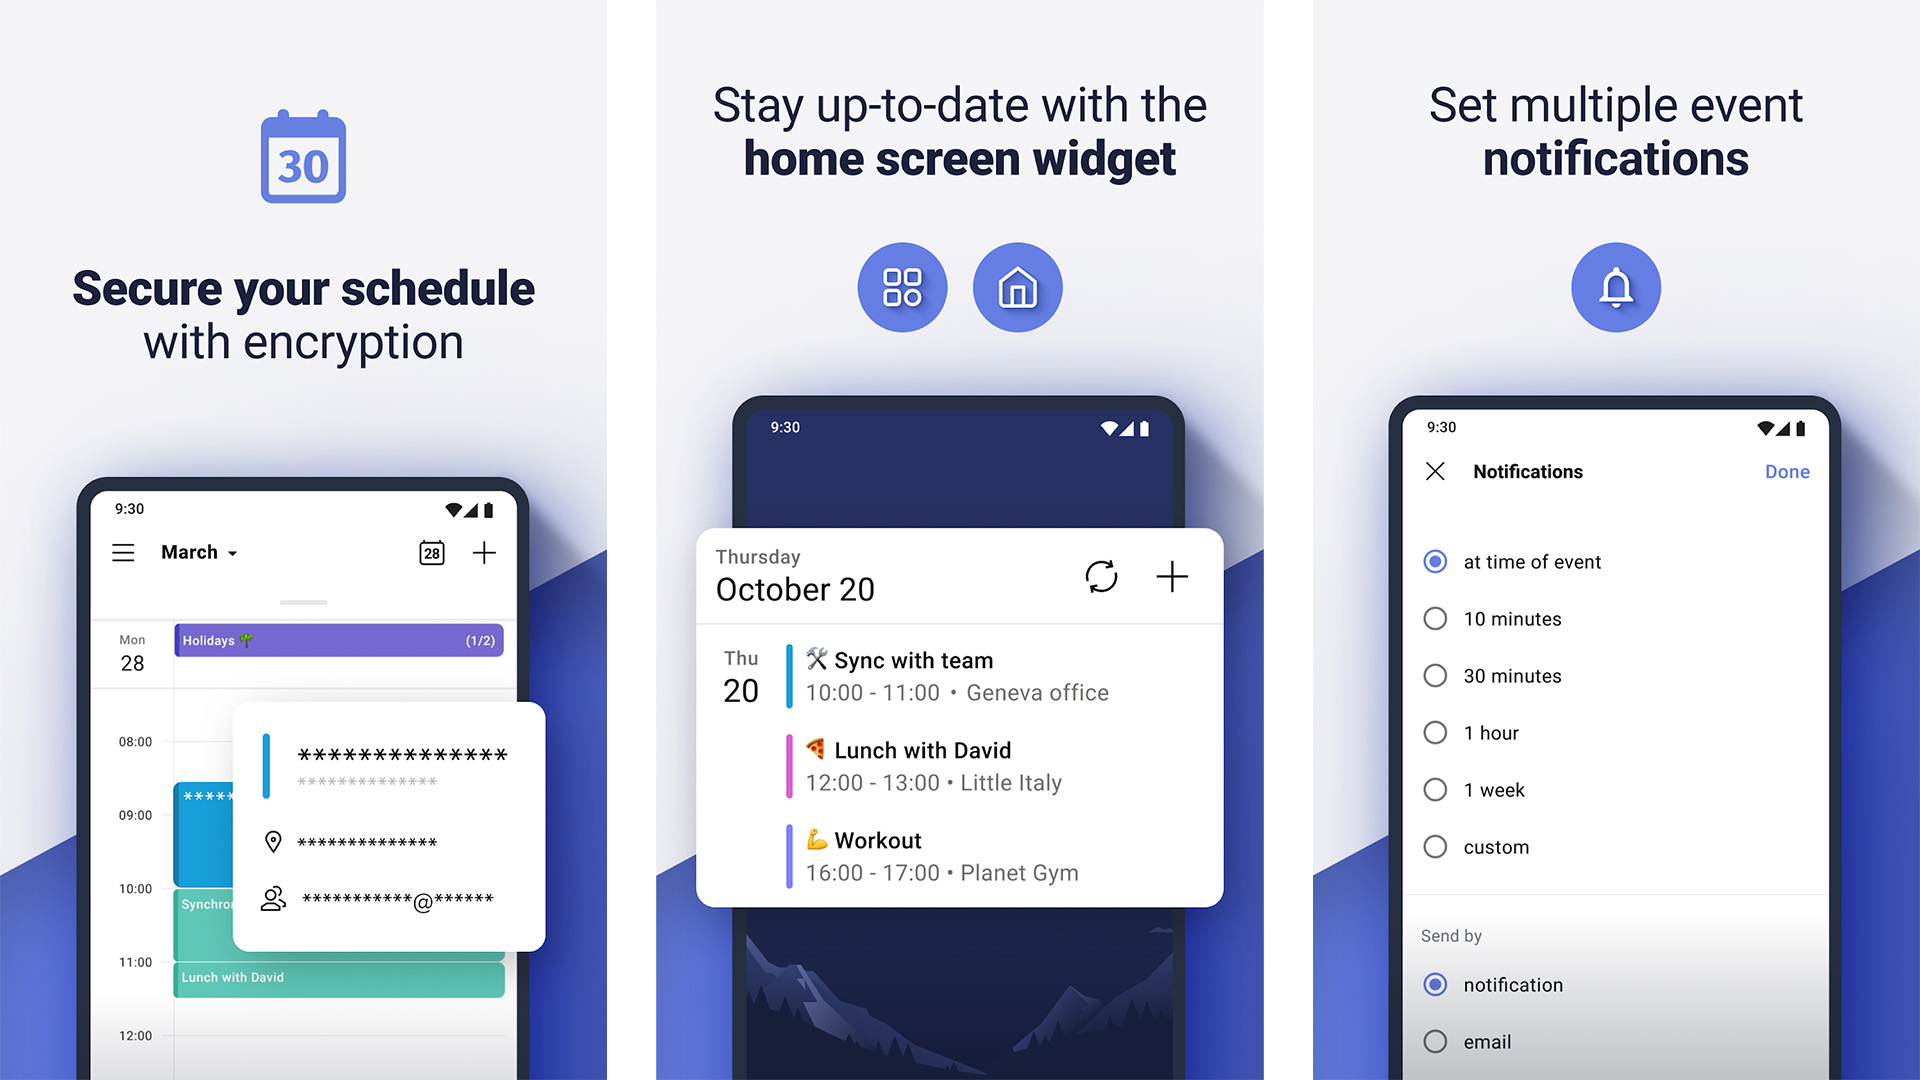Click the app grid widget icon
1920x1080 pixels.
click(x=902, y=285)
